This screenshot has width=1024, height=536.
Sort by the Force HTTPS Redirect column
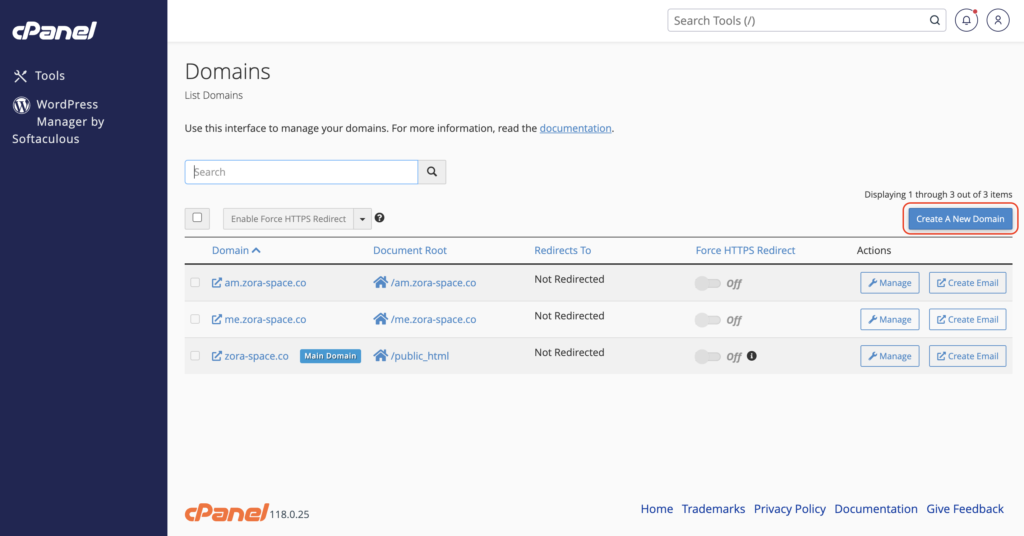745,250
